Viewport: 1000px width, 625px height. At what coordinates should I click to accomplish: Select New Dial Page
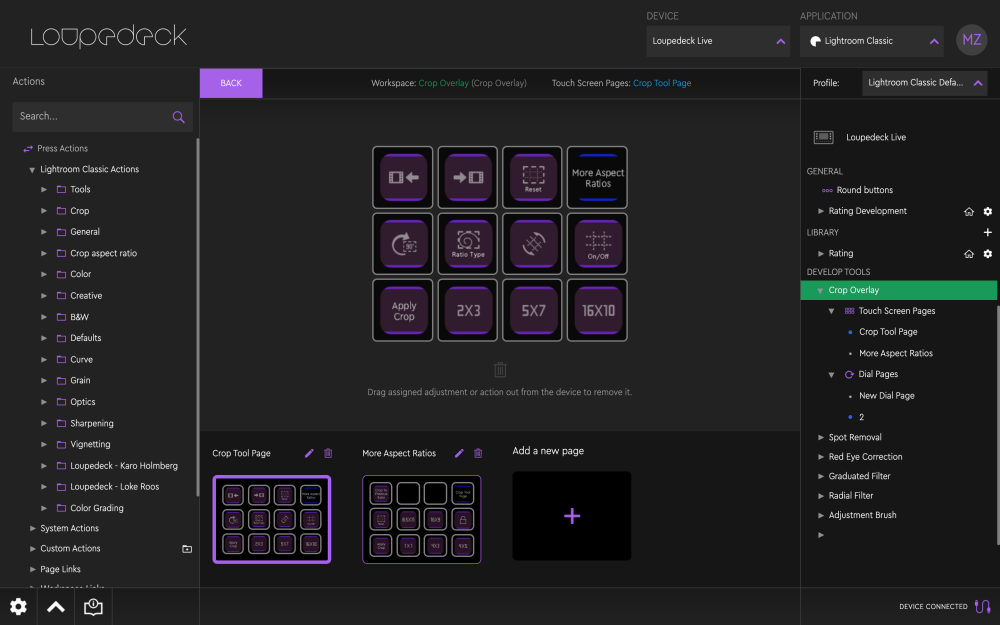coord(886,395)
